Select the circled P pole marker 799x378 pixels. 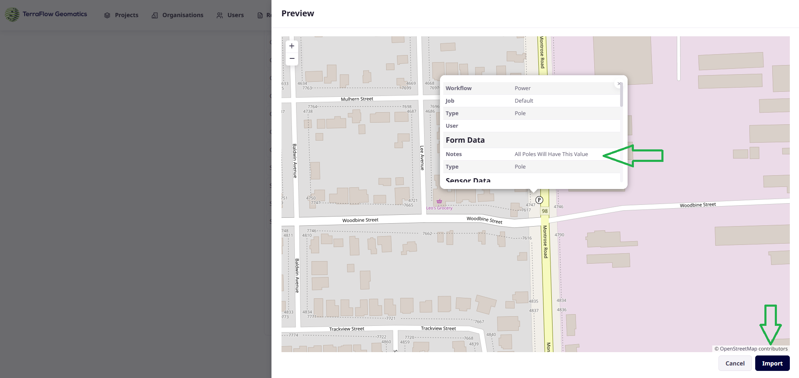point(539,200)
